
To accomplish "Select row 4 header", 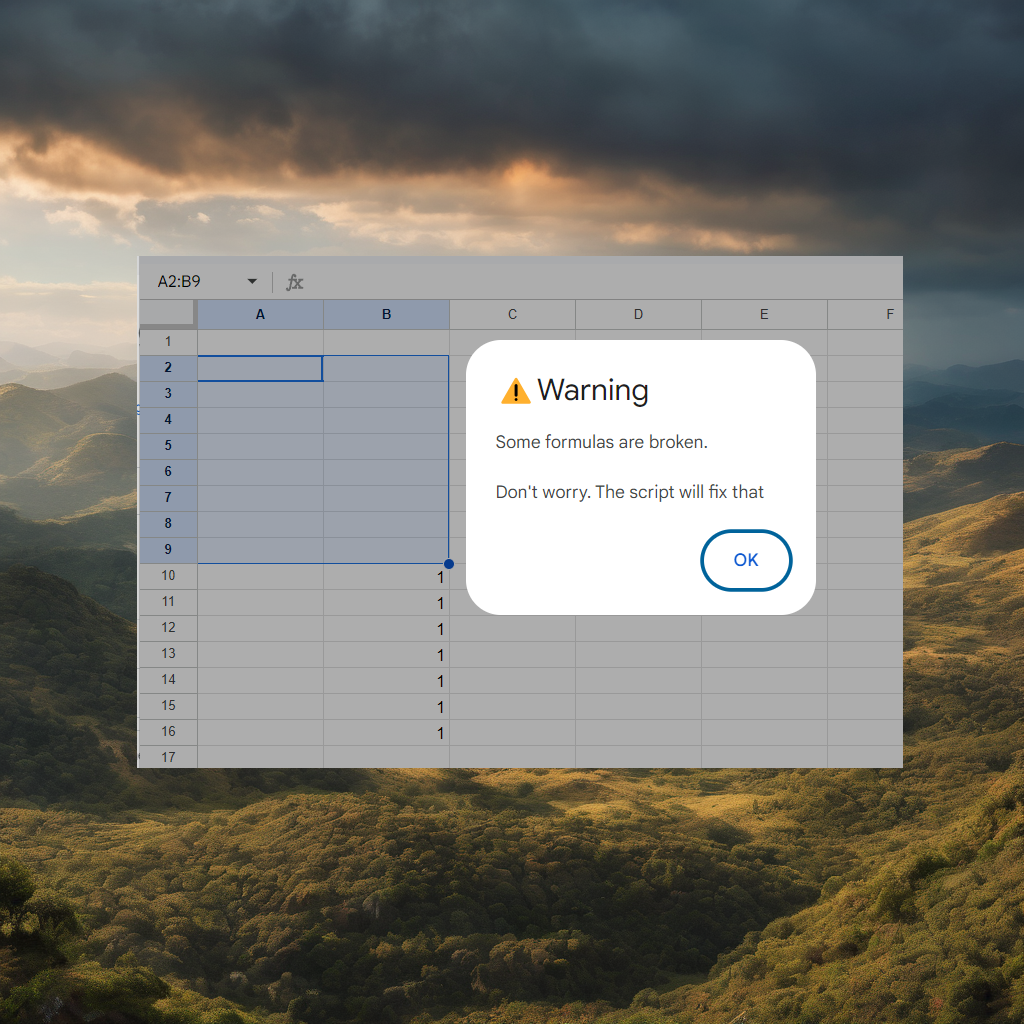I will (x=168, y=420).
